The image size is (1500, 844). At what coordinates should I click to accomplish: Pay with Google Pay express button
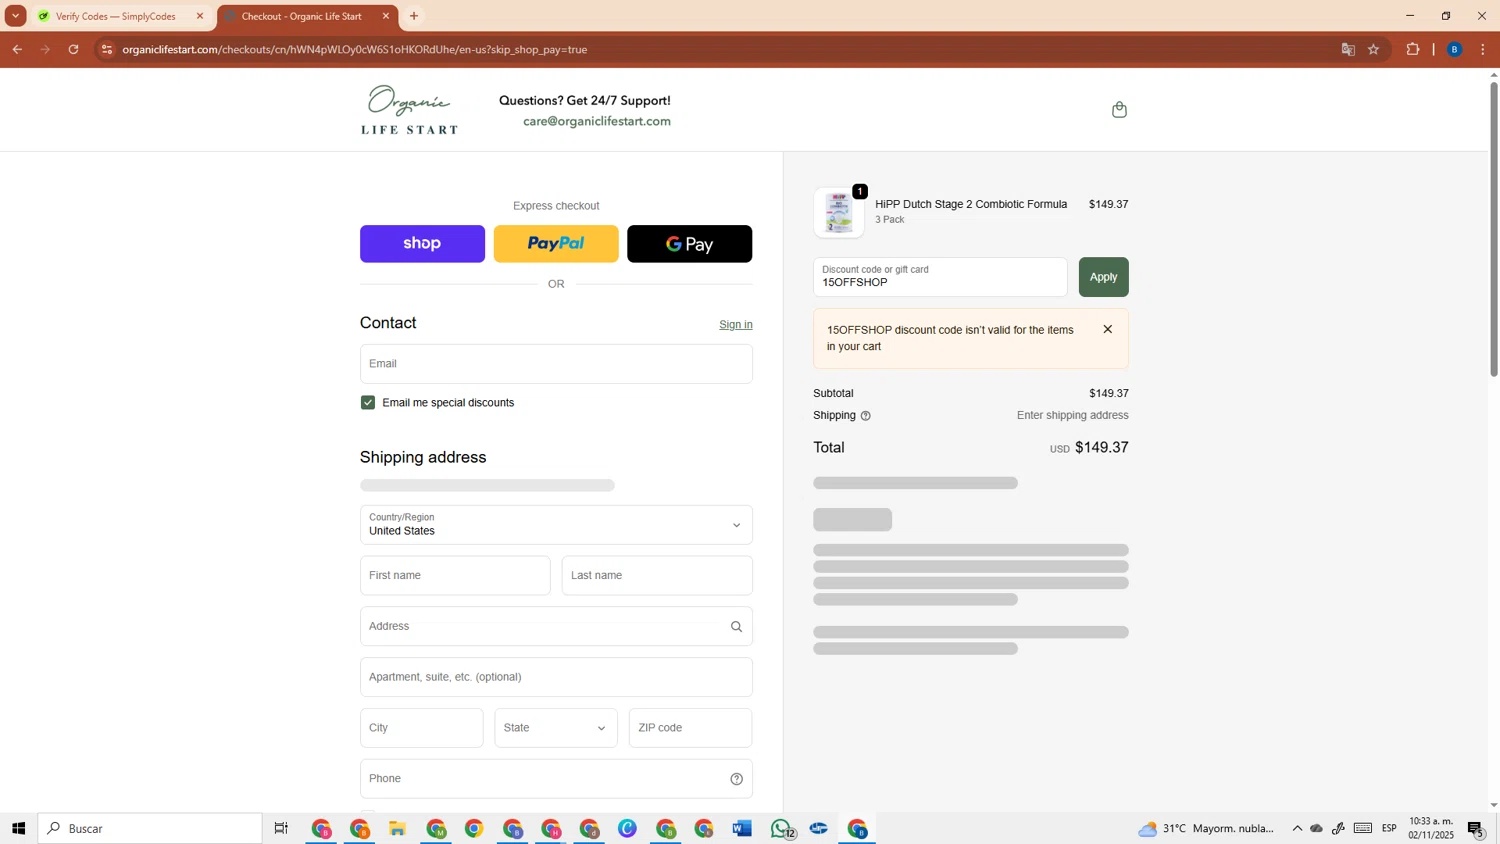click(690, 244)
